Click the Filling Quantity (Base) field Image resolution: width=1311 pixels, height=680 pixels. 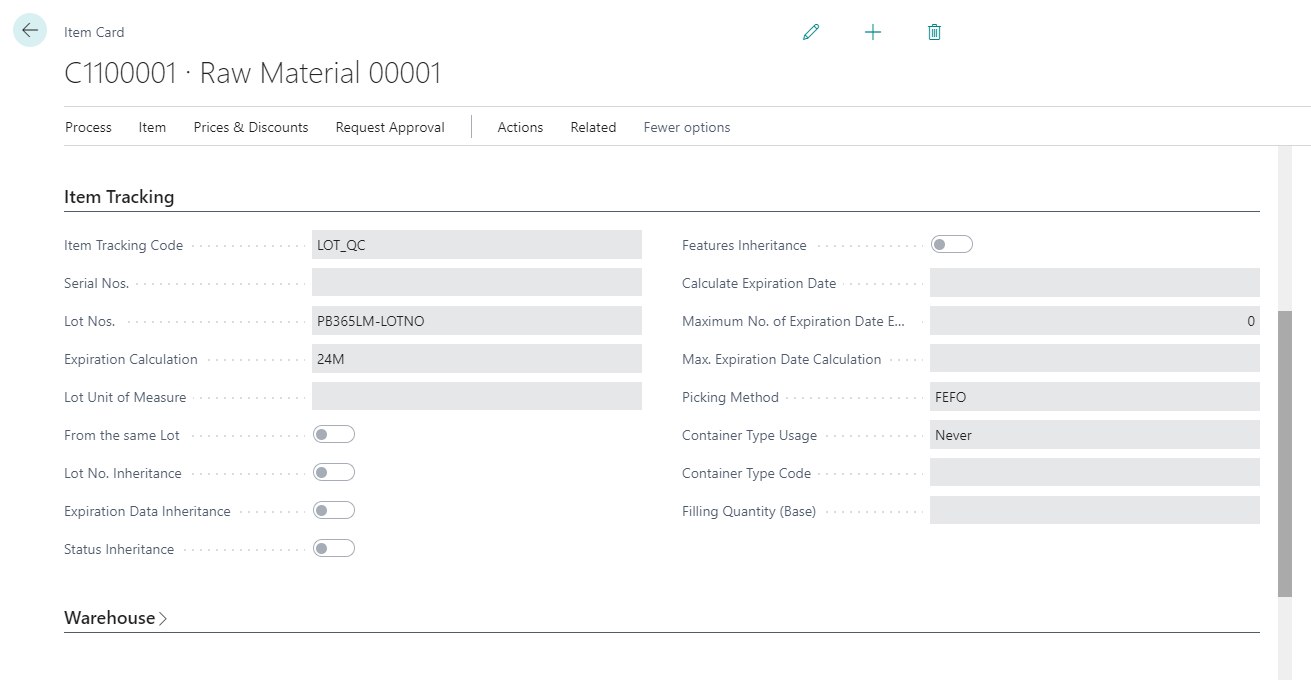pyautogui.click(x=1095, y=511)
